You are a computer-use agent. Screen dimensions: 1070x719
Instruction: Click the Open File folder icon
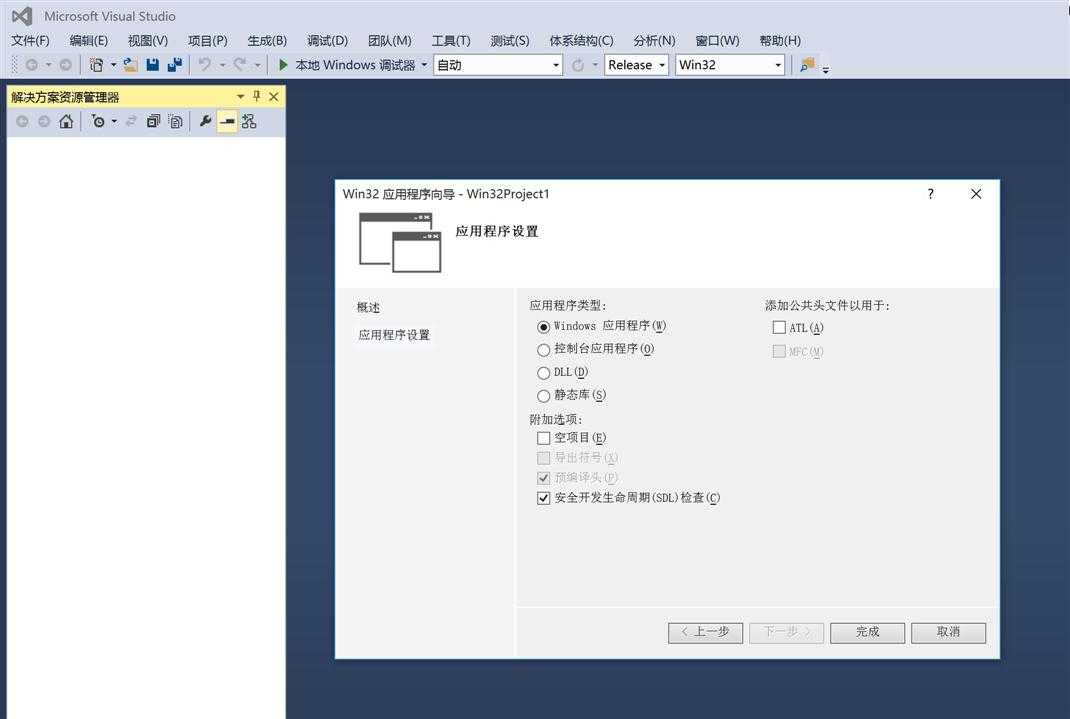(x=130, y=65)
